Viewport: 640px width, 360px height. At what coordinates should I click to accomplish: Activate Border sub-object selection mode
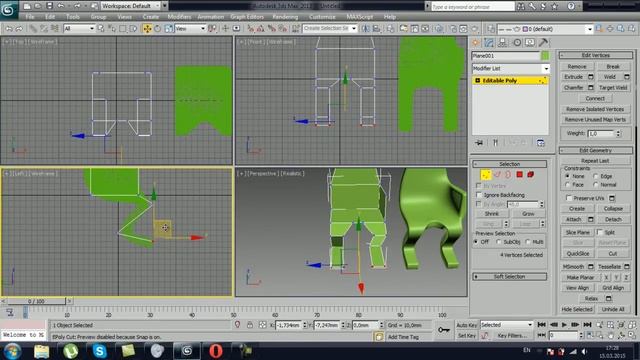508,175
